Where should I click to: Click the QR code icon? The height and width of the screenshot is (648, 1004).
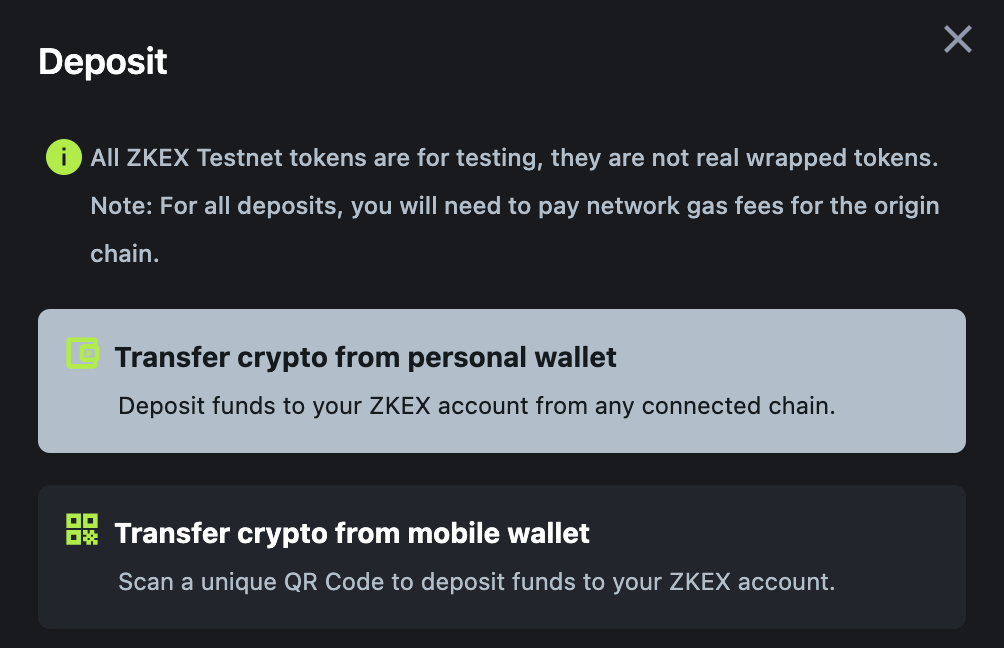click(82, 530)
